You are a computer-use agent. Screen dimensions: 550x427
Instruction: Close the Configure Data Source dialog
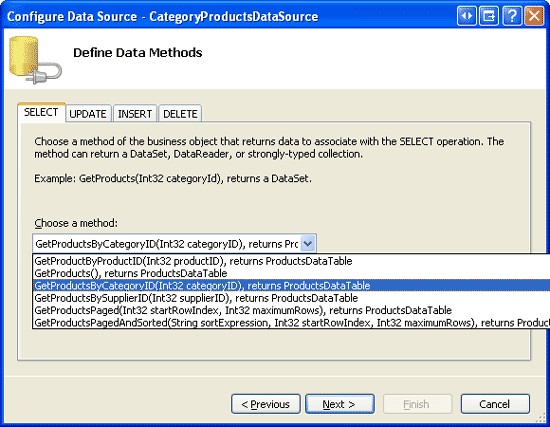(534, 16)
